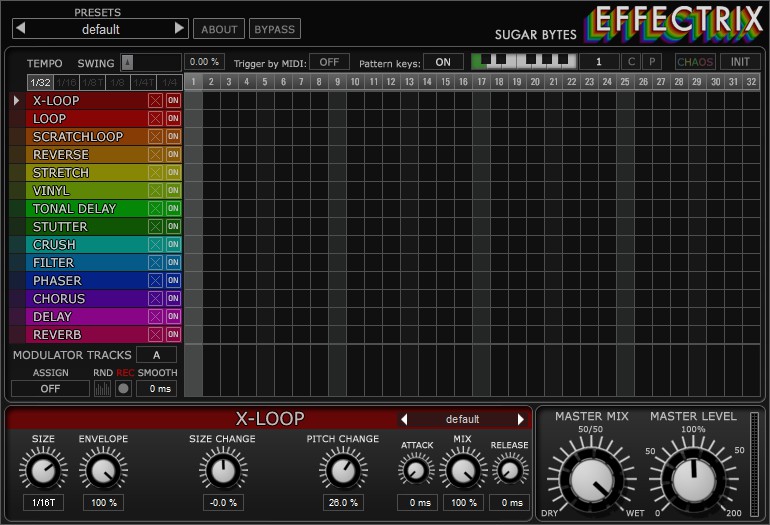The image size is (770, 525).
Task: Click the modulator REC record circle button
Action: [x=123, y=388]
